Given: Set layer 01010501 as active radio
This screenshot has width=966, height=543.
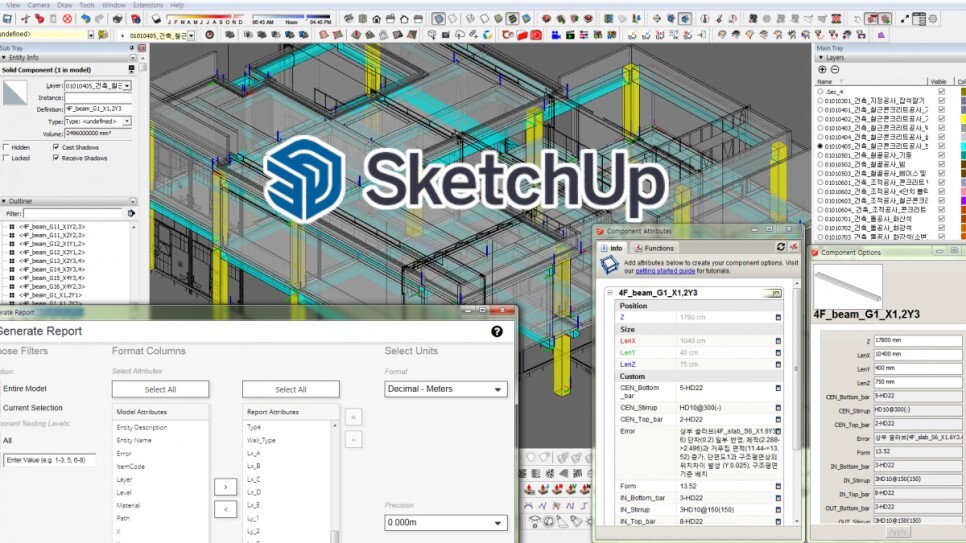Looking at the screenshot, I should [x=820, y=155].
